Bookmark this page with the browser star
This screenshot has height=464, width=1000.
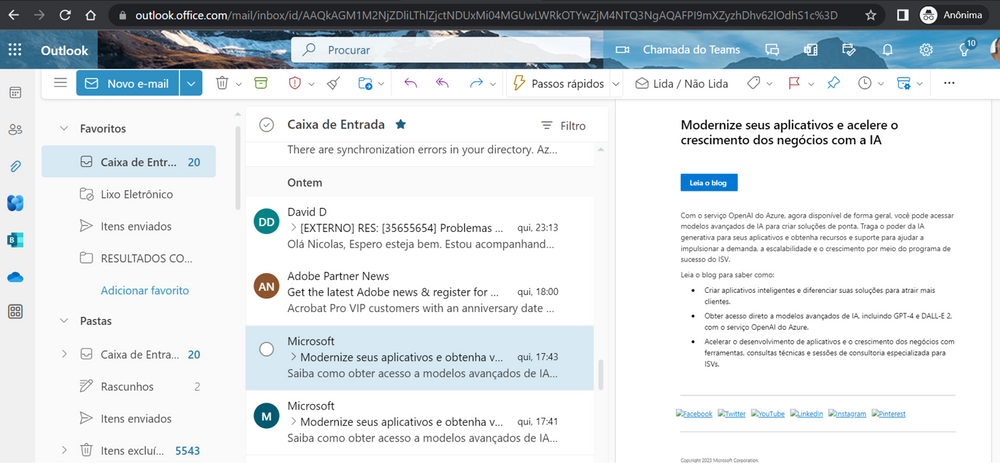[871, 15]
